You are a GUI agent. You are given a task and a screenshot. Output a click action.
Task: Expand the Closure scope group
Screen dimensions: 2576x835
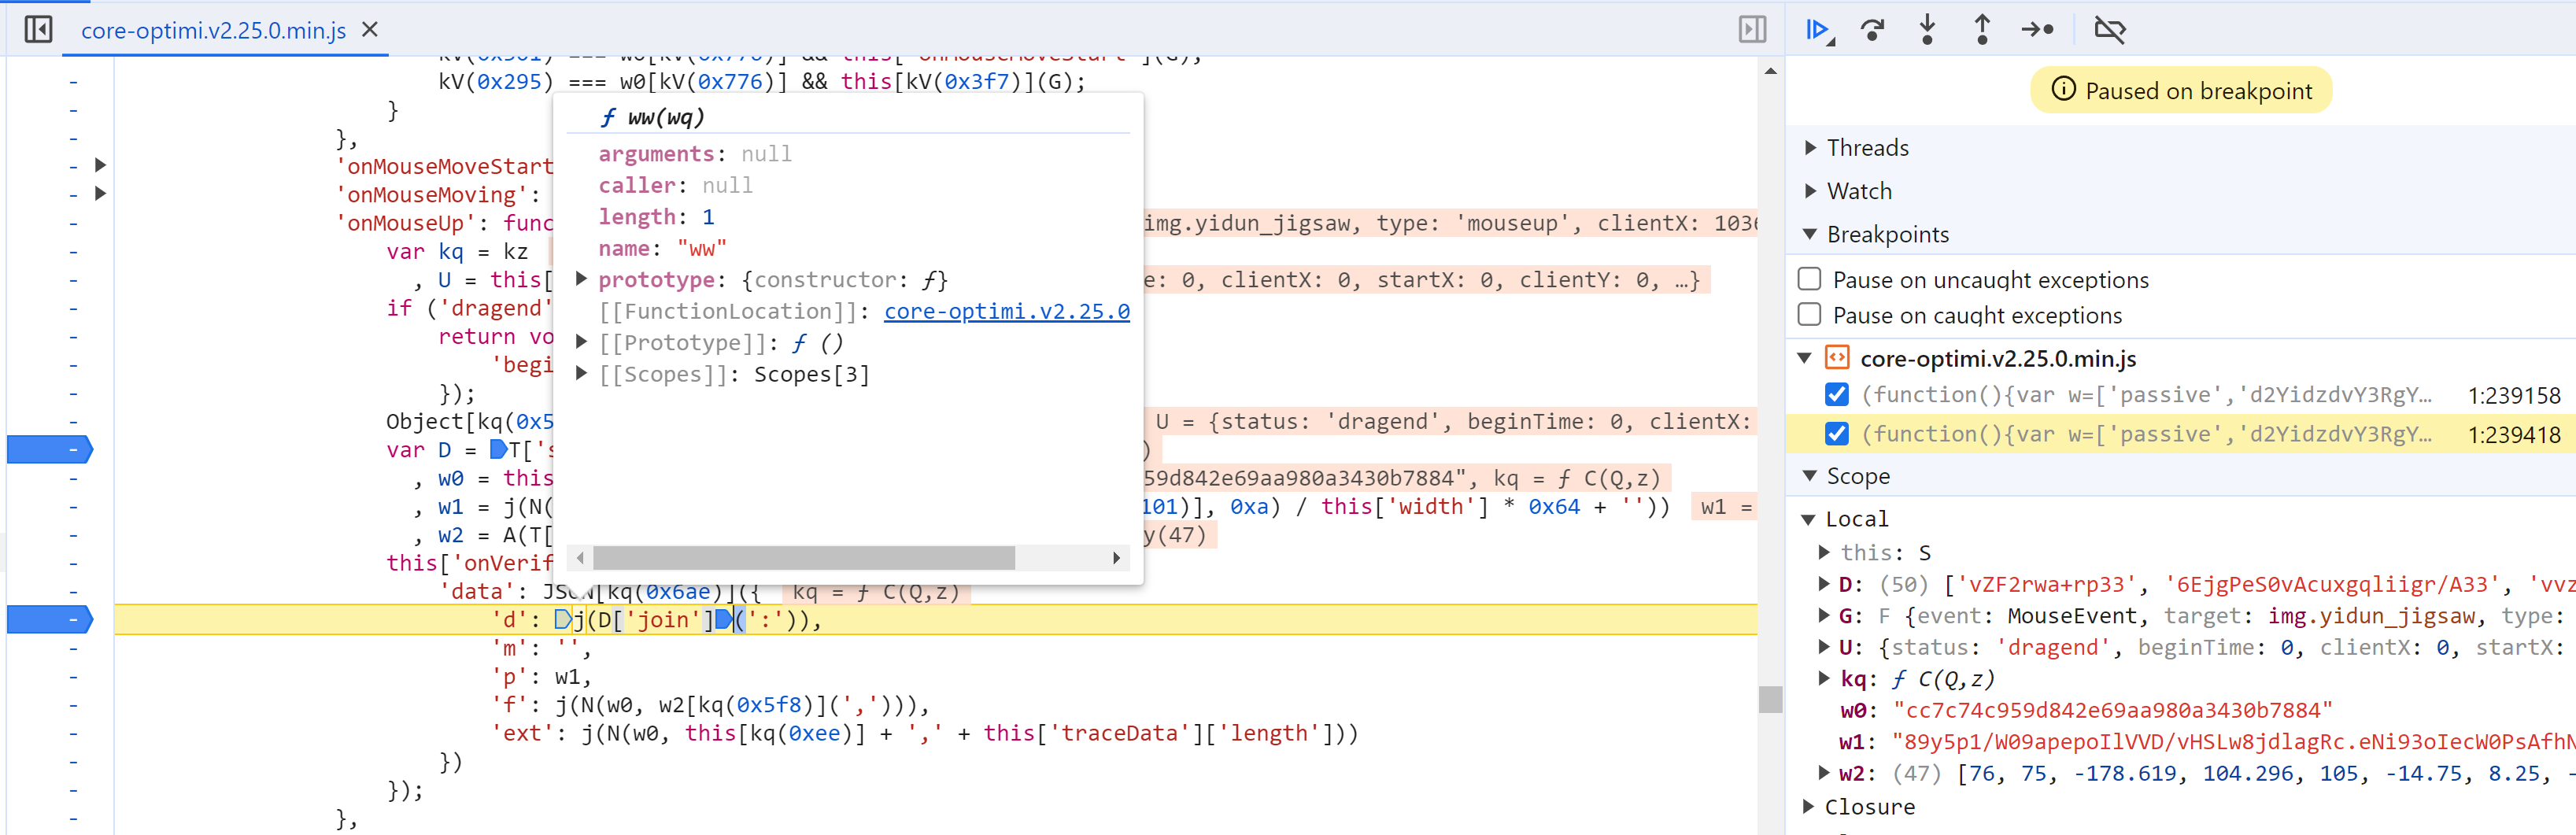pyautogui.click(x=1809, y=806)
